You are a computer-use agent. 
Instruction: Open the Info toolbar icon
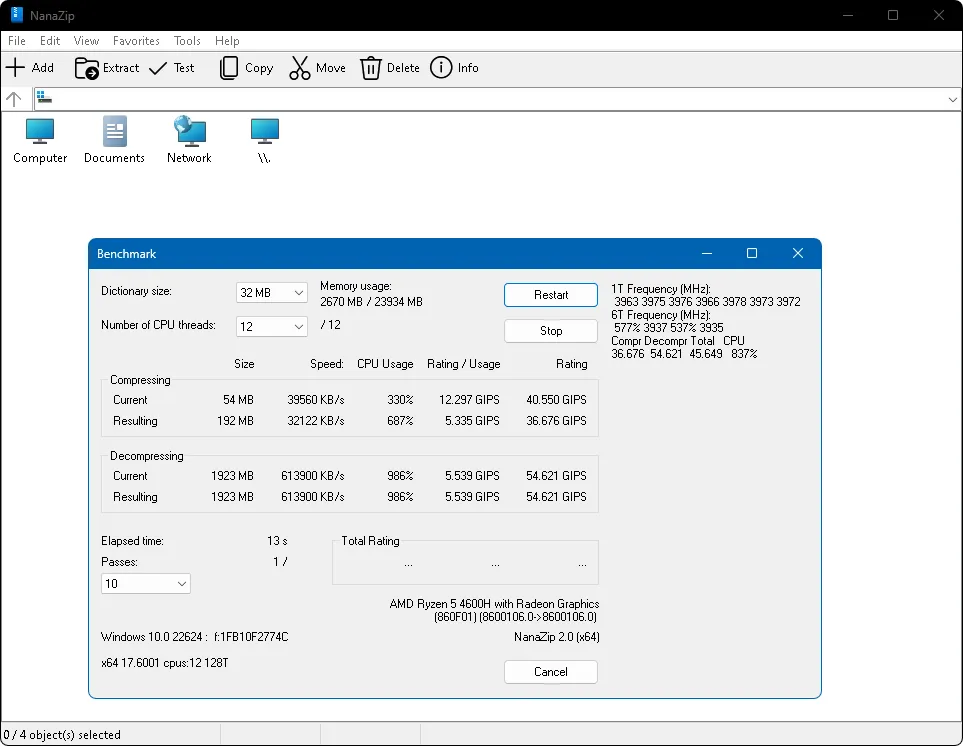[x=441, y=68]
